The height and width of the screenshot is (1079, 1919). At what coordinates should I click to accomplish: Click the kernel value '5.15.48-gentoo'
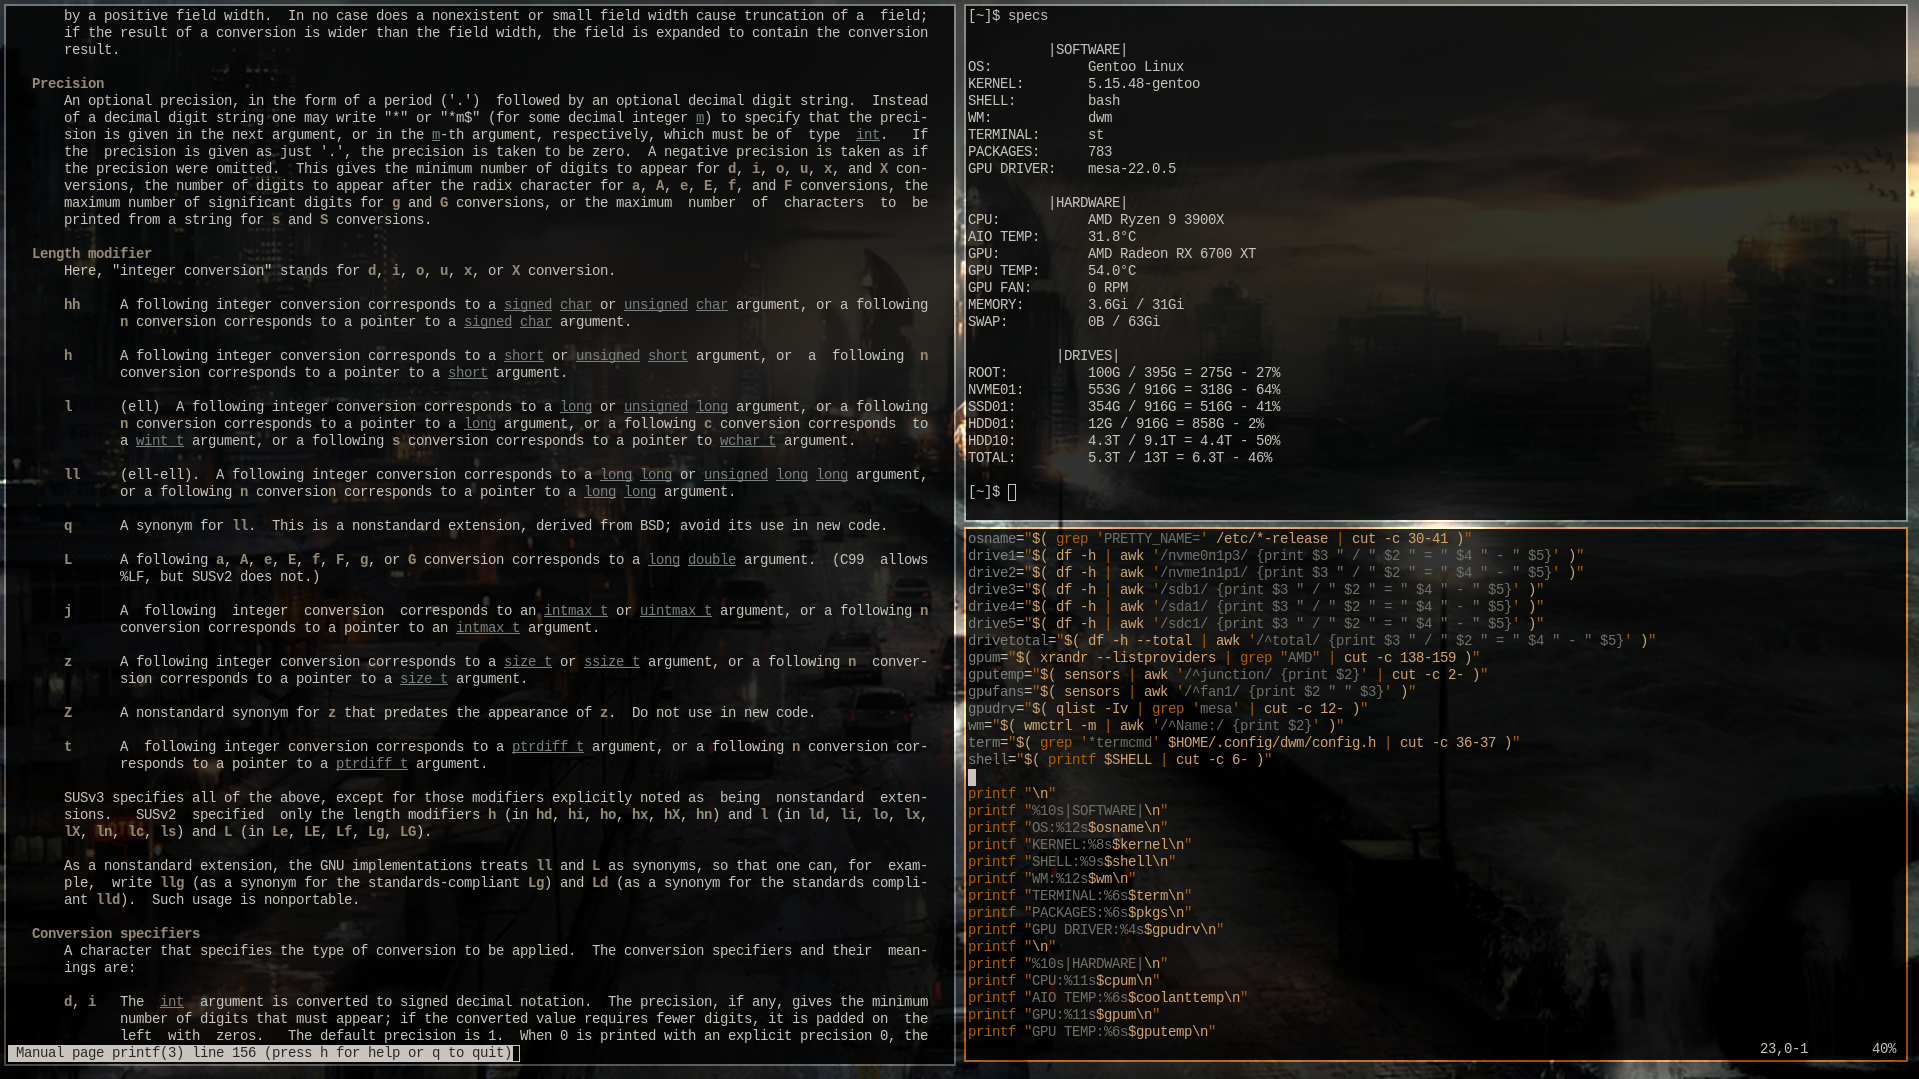point(1144,84)
